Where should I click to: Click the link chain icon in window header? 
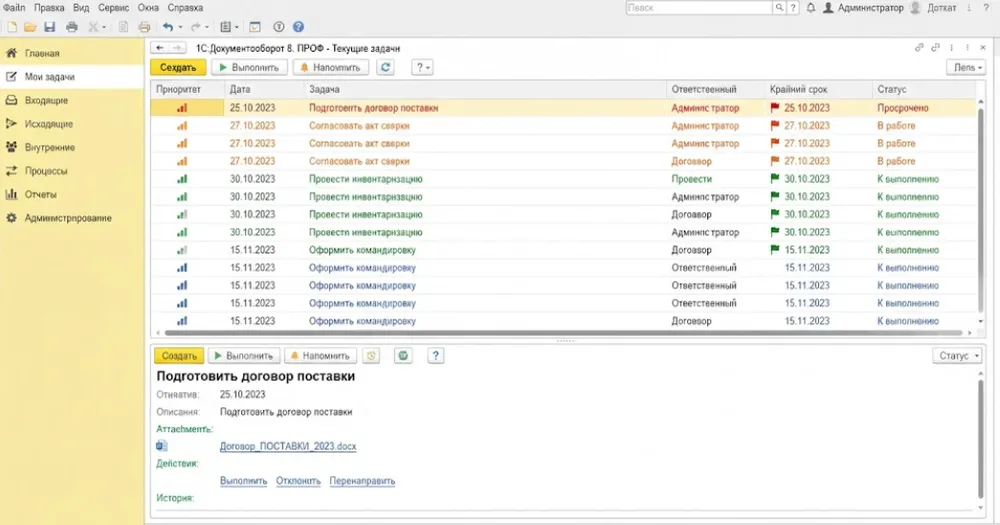coord(919,48)
